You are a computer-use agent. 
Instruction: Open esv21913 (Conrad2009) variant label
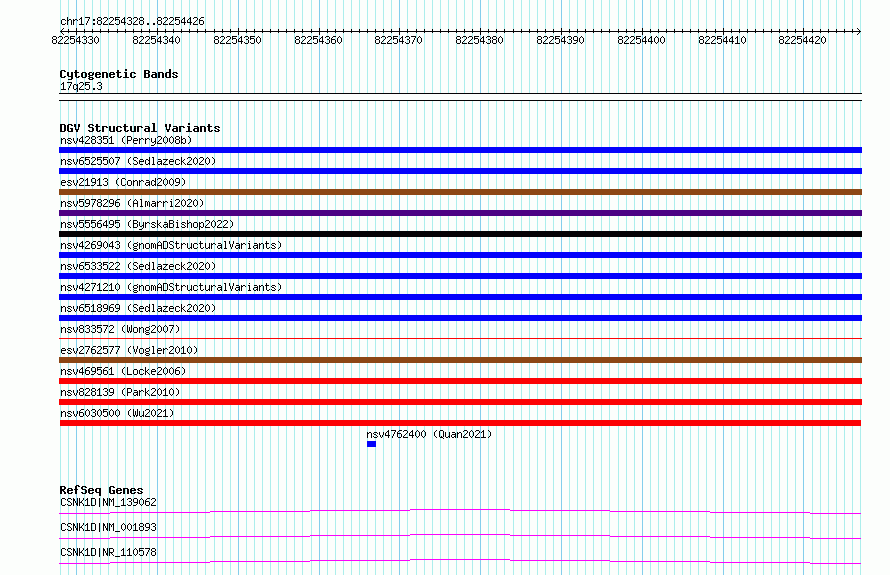click(x=123, y=182)
